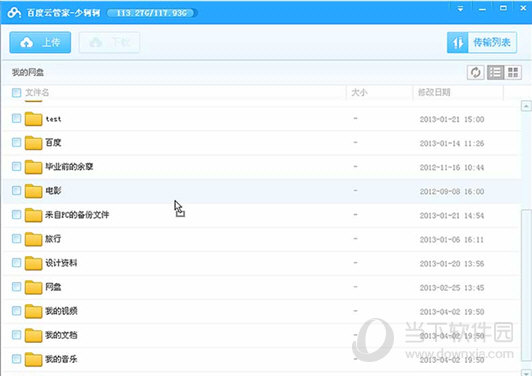Click the 我的网盘 breadcrumb path
This screenshot has width=532, height=376.
point(28,72)
